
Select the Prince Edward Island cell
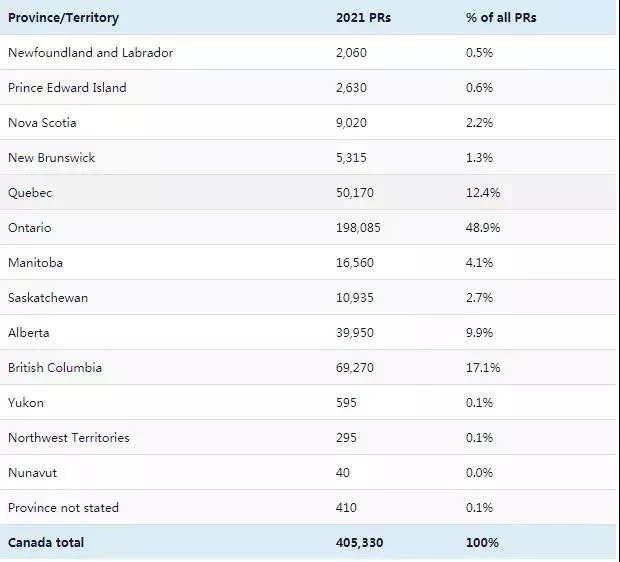click(x=67, y=88)
